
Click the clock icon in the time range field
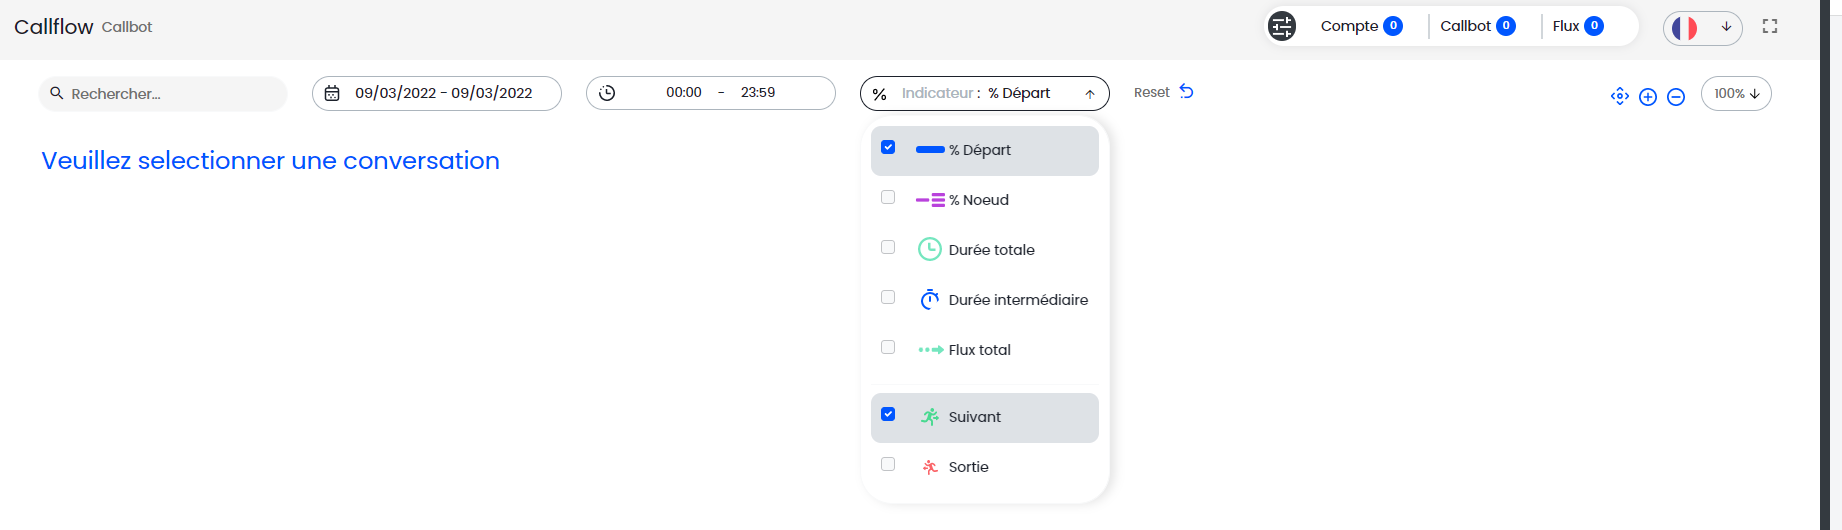pos(607,93)
